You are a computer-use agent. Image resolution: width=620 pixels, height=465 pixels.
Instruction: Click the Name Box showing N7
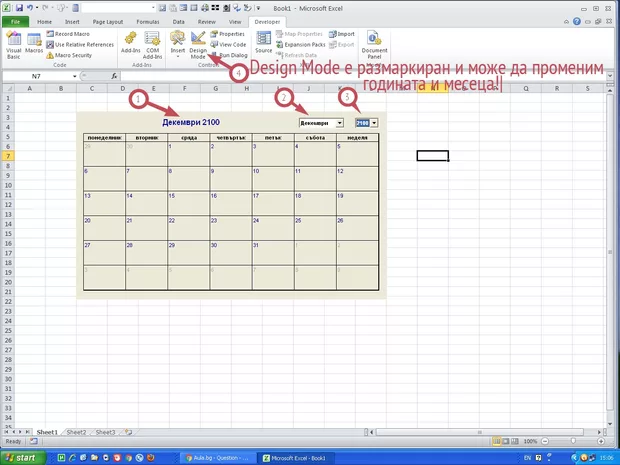(36, 76)
